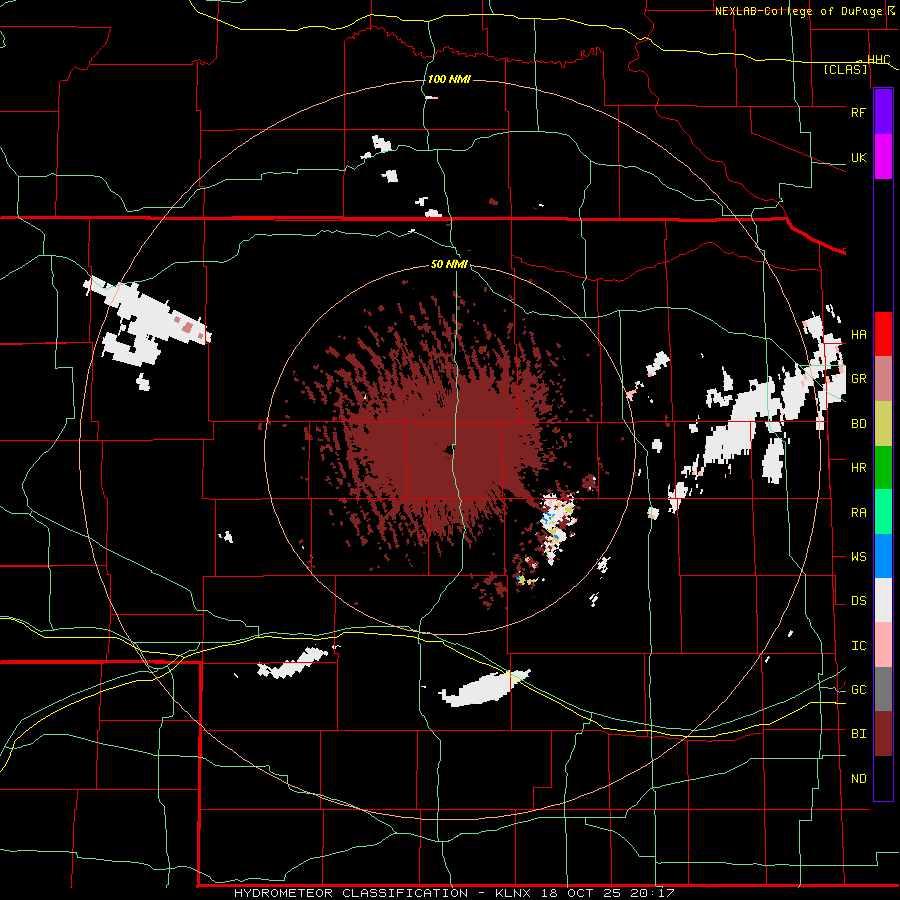
Task: Click the WS legend label
Action: tap(858, 557)
